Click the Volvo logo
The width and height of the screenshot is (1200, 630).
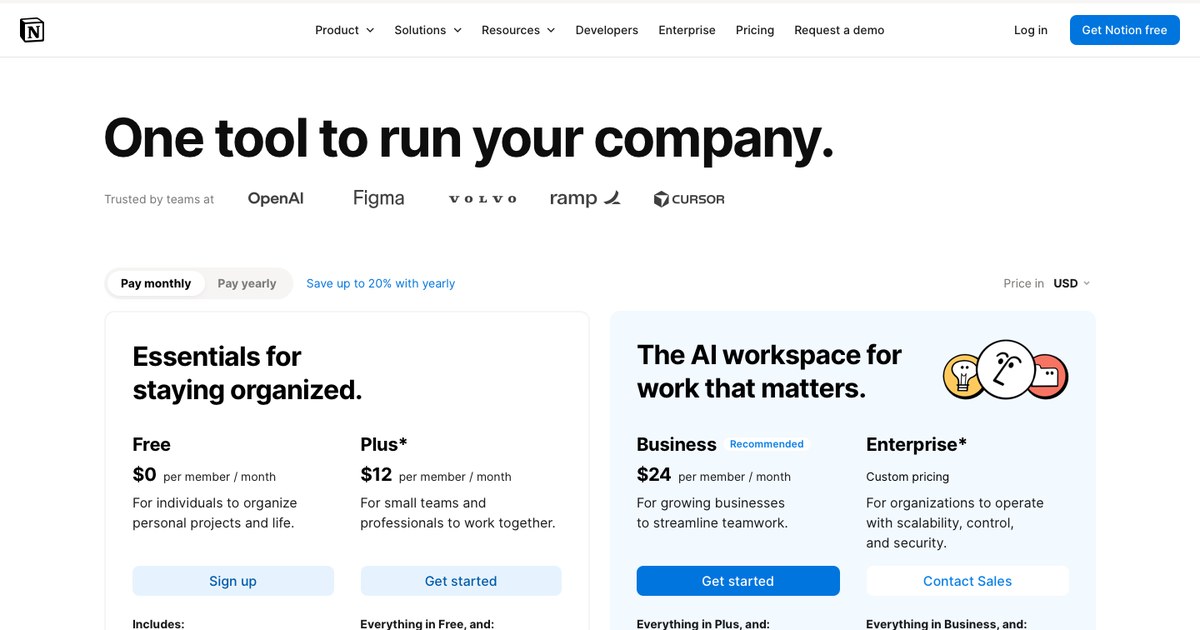point(483,199)
